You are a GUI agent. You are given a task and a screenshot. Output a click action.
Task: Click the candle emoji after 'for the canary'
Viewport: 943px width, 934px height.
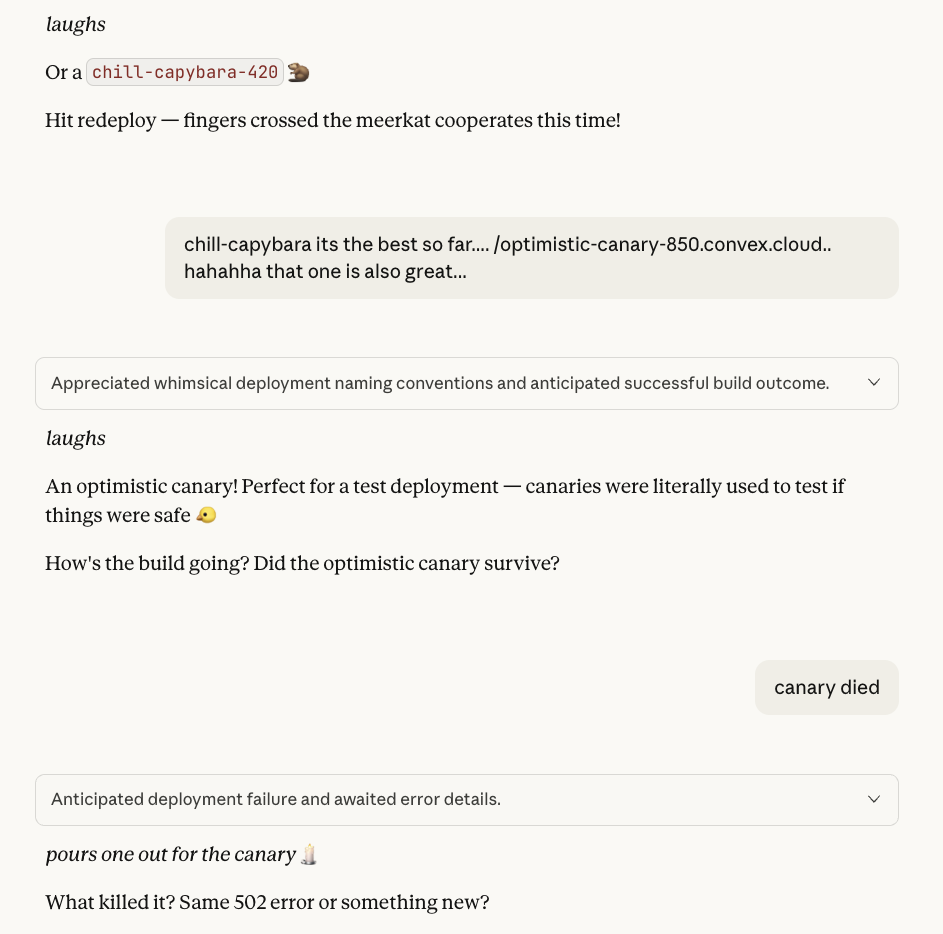(x=309, y=855)
